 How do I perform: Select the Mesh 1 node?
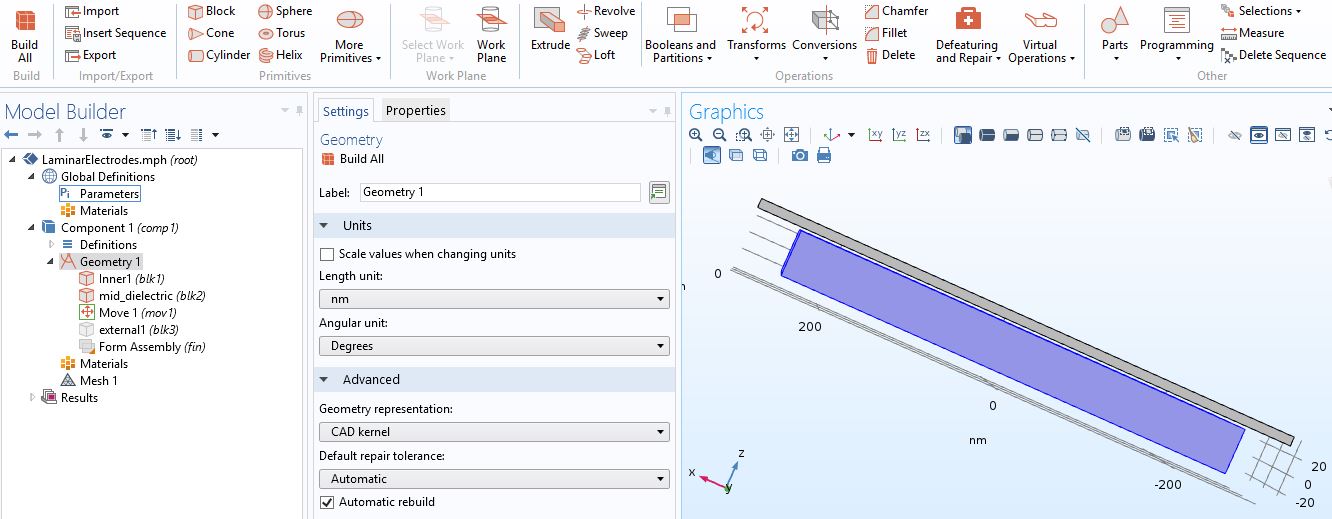(89, 381)
